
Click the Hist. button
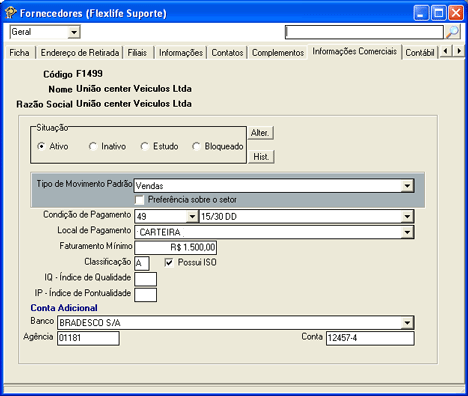tap(261, 157)
